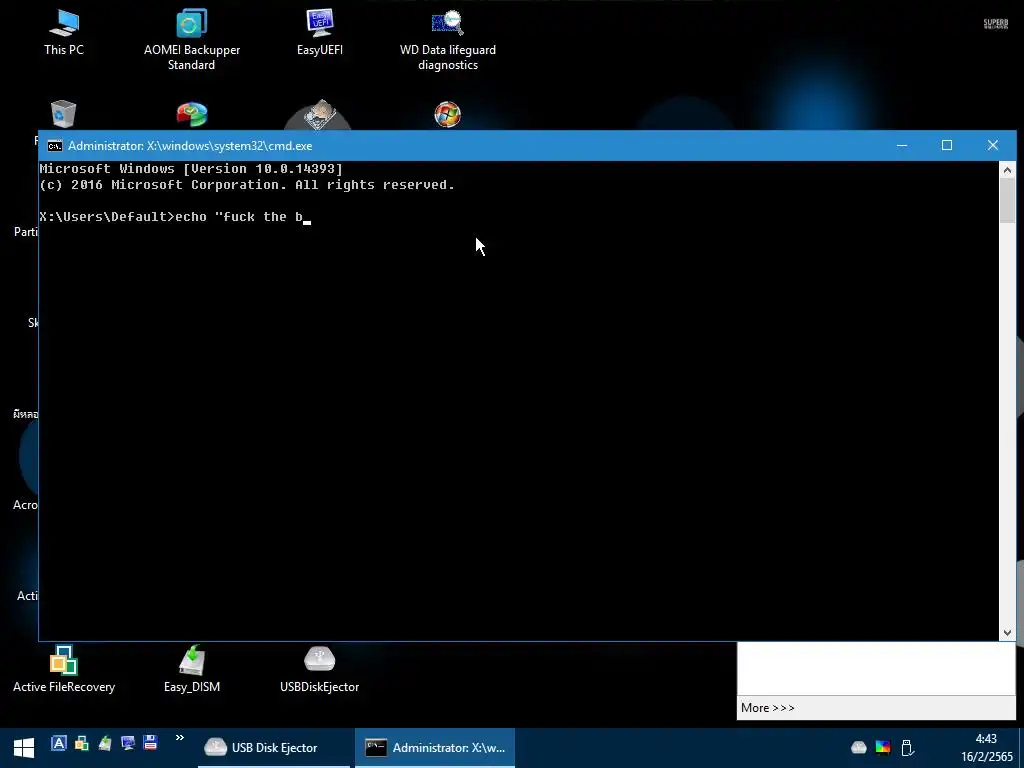Click the cmd scrollbar up arrow
The width and height of the screenshot is (1024, 768).
[1007, 170]
